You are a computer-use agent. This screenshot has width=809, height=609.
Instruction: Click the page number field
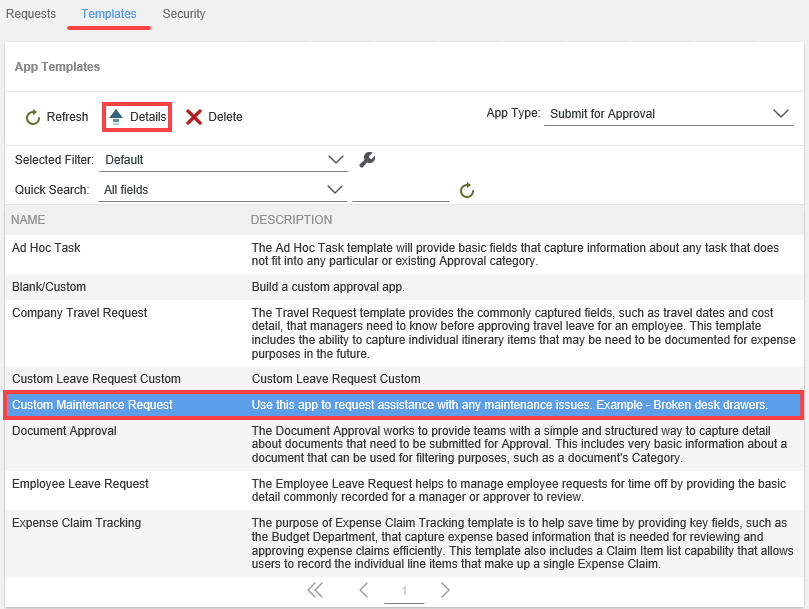click(x=404, y=591)
